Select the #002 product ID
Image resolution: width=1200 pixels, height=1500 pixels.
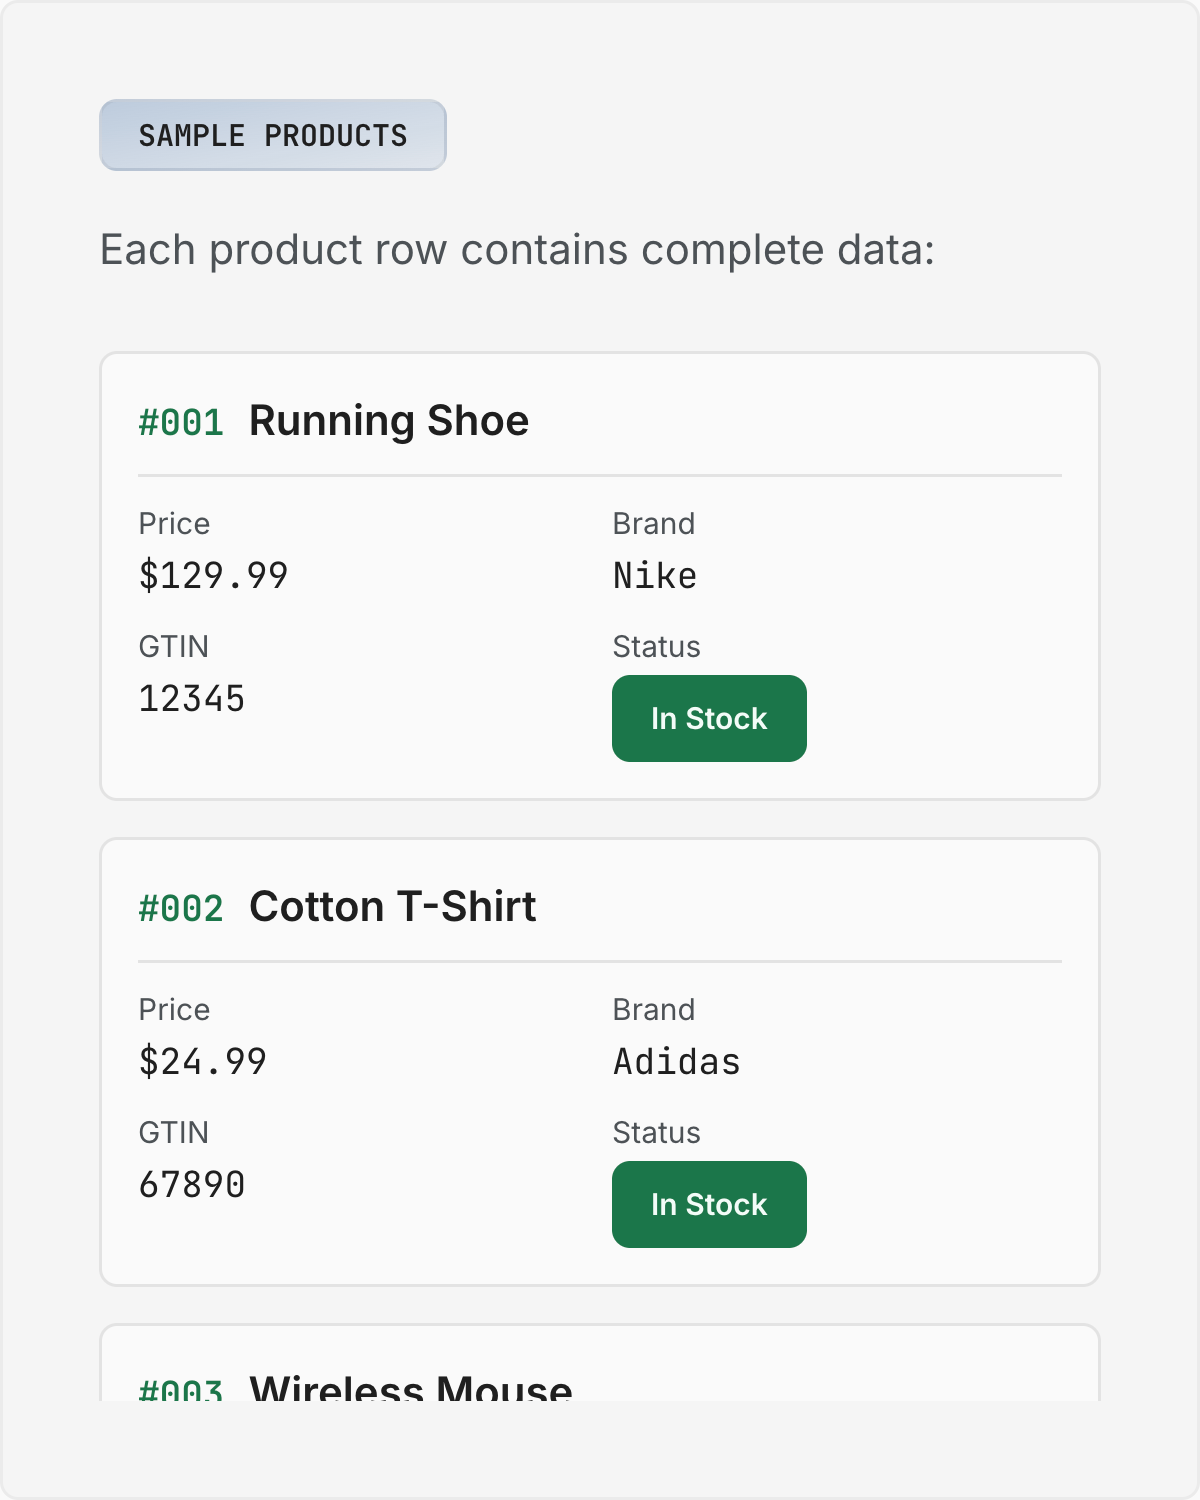coord(181,908)
